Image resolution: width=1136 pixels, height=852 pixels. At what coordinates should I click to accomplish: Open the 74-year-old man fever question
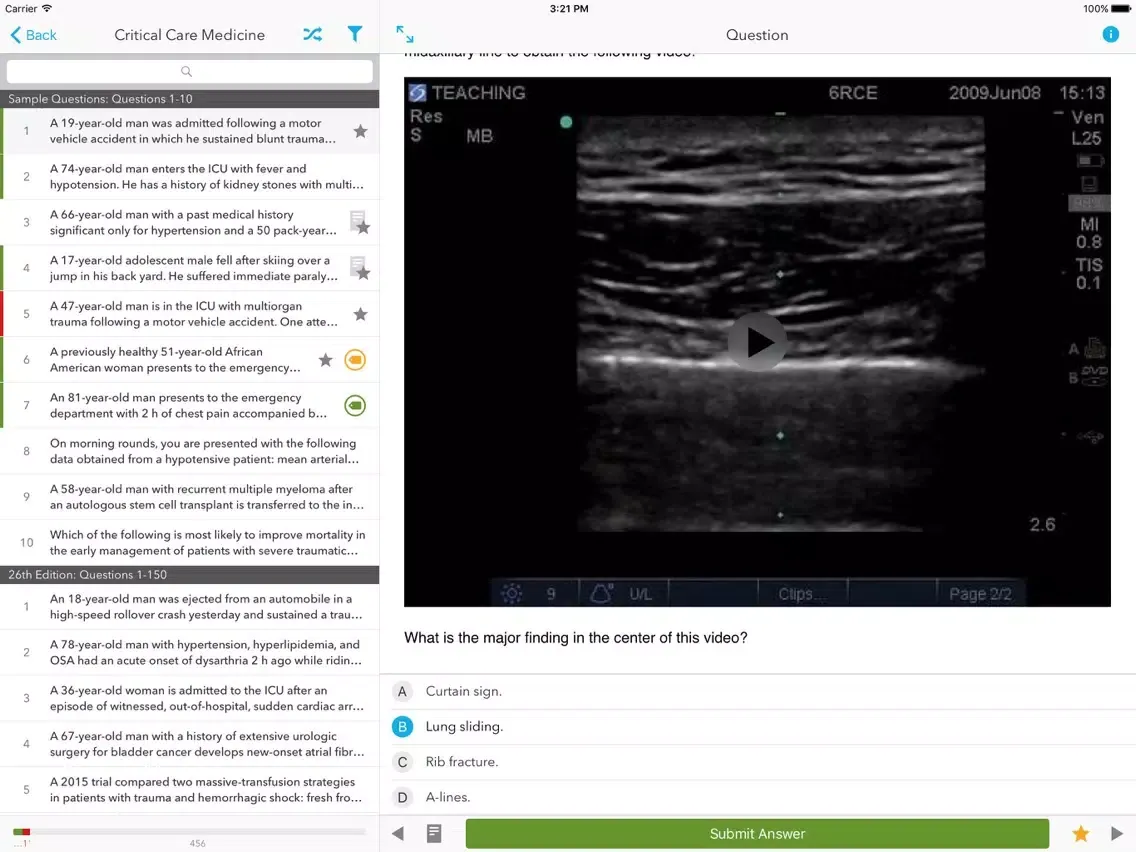point(190,177)
